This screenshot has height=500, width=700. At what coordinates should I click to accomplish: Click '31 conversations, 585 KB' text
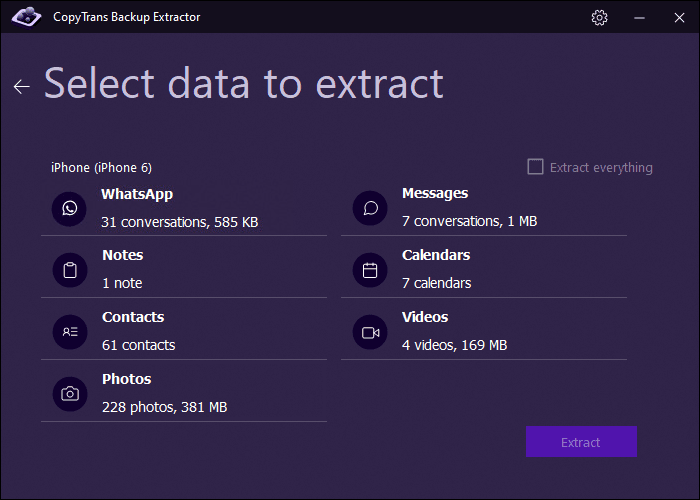point(179,222)
